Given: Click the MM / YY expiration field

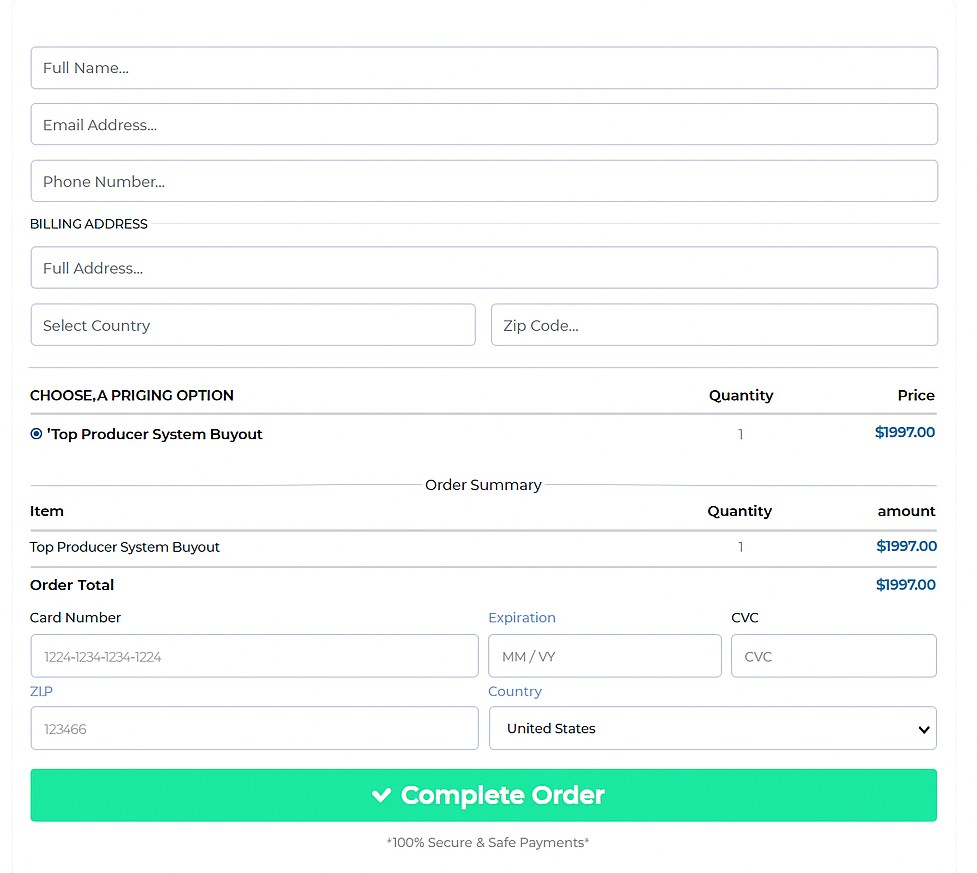Looking at the screenshot, I should [x=604, y=657].
